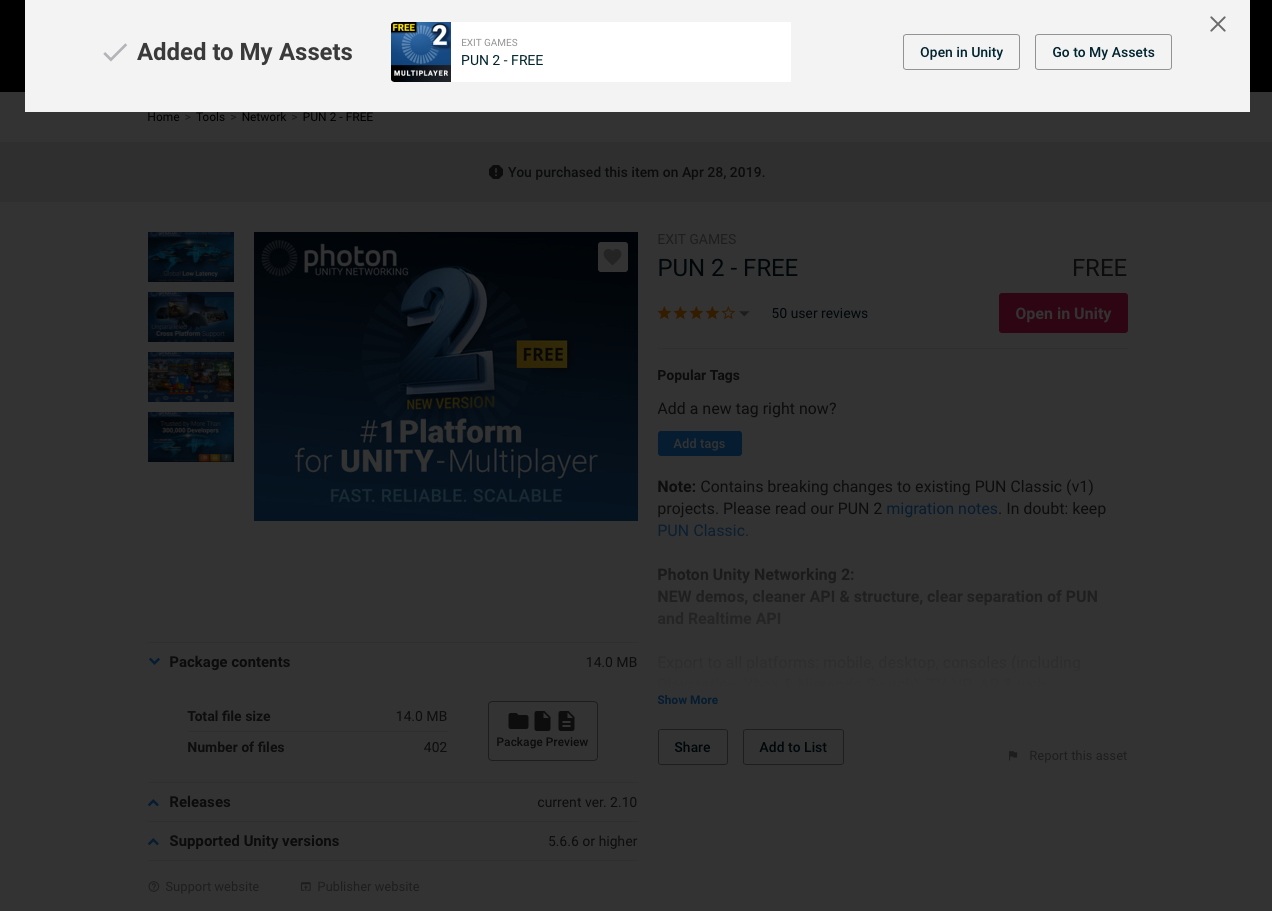
Task: Click 402 number of files value
Action: (435, 747)
